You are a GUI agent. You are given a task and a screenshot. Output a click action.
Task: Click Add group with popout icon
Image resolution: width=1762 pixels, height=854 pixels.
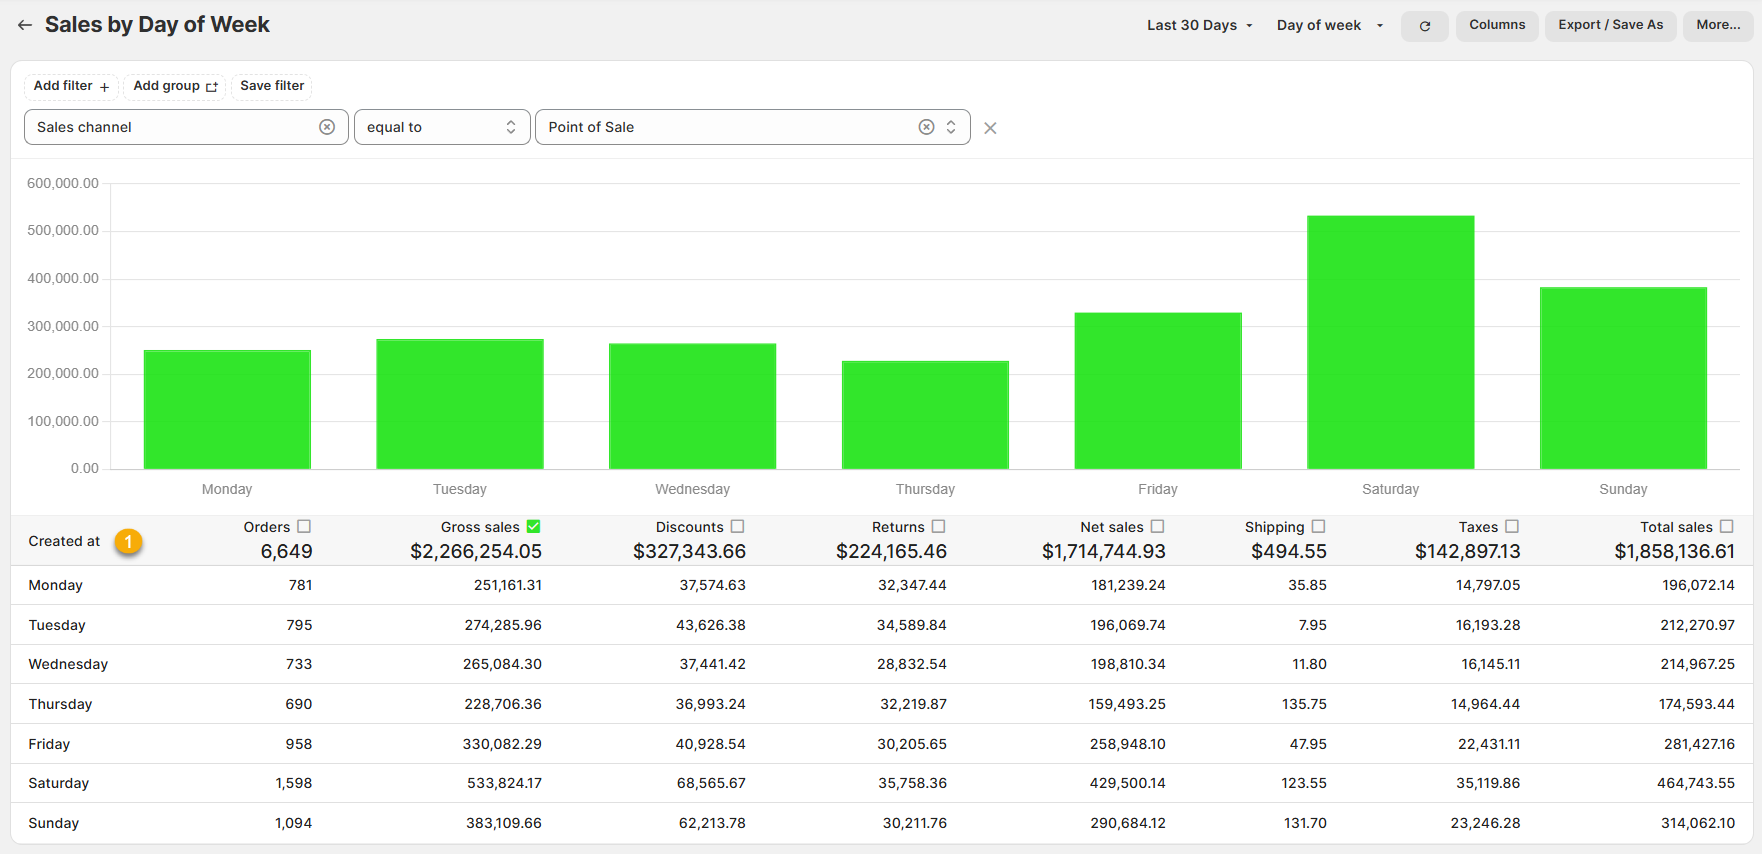175,86
